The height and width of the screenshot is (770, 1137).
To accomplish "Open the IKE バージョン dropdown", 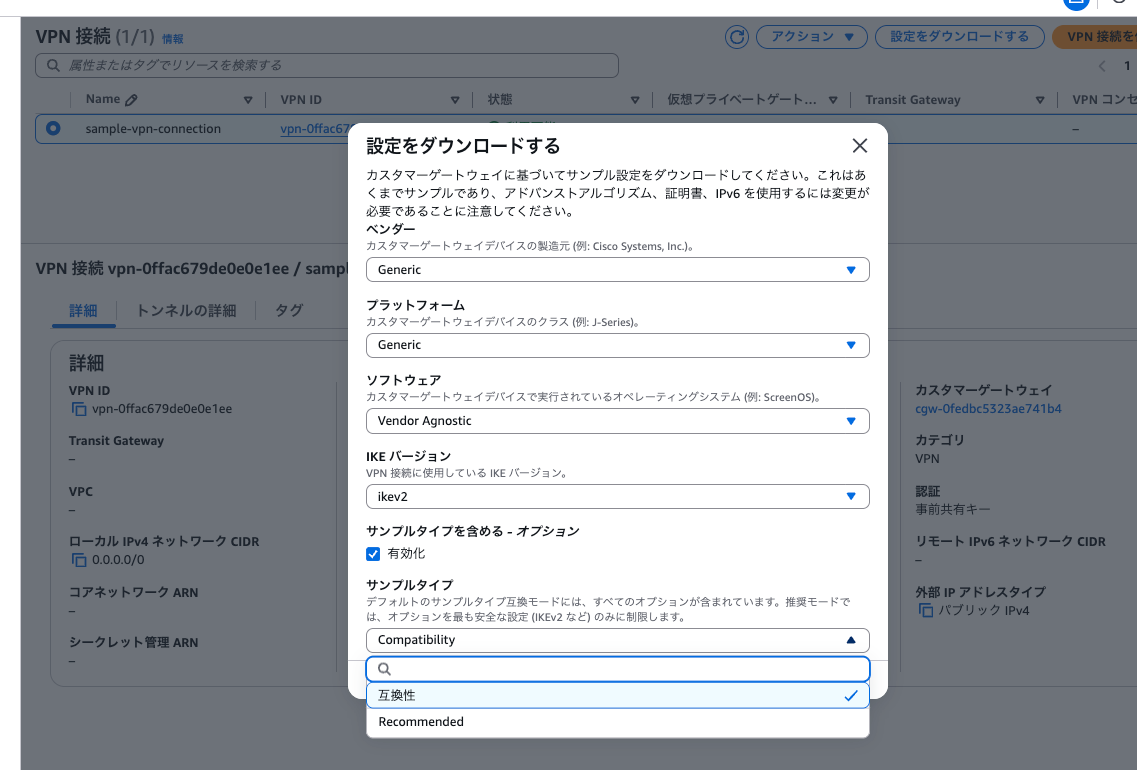I will click(617, 496).
